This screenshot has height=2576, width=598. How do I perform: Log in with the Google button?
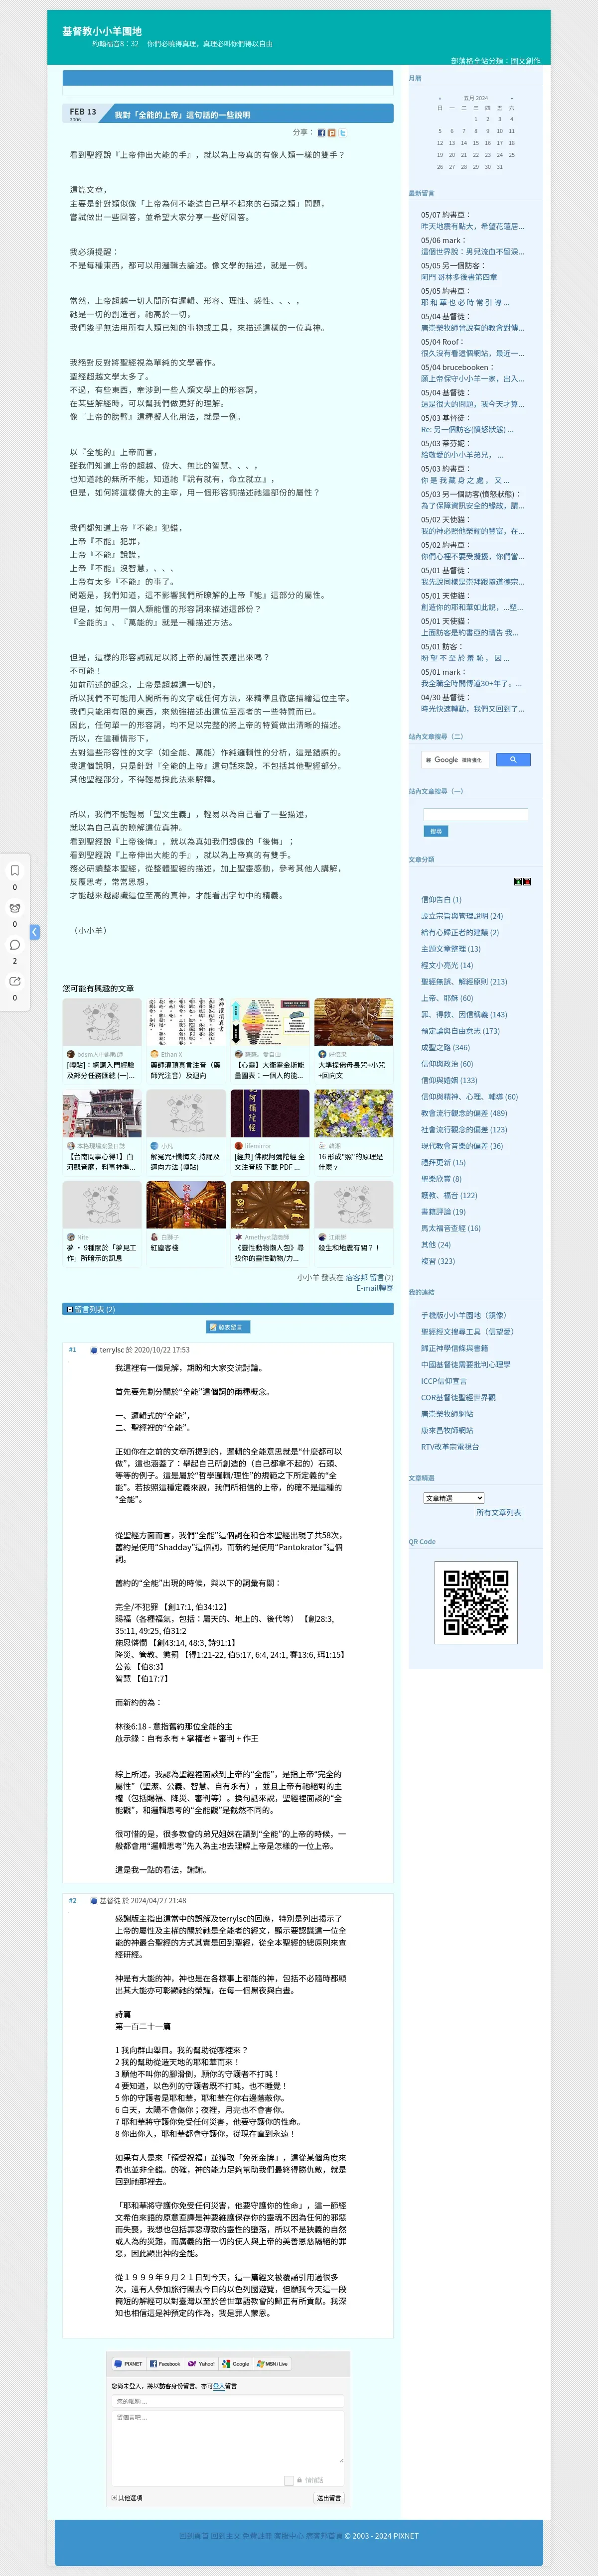click(236, 2364)
